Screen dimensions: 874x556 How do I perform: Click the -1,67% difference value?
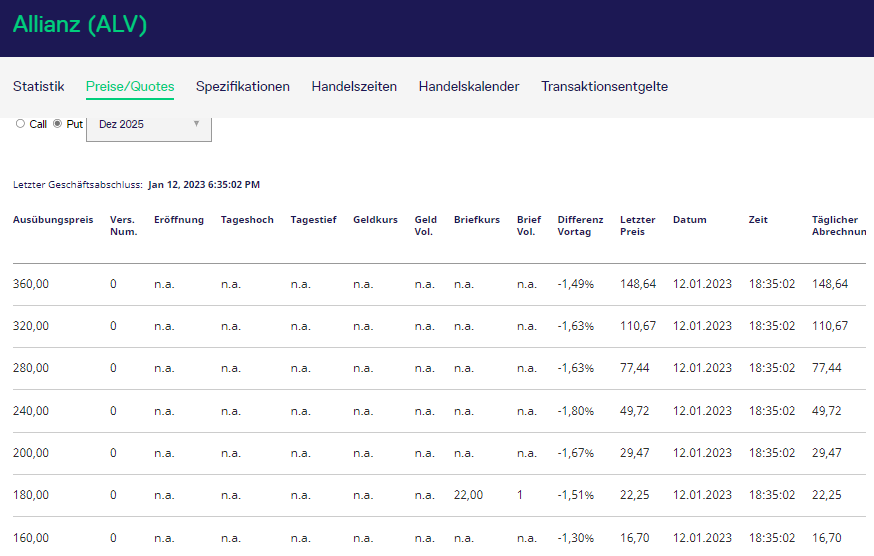point(576,453)
